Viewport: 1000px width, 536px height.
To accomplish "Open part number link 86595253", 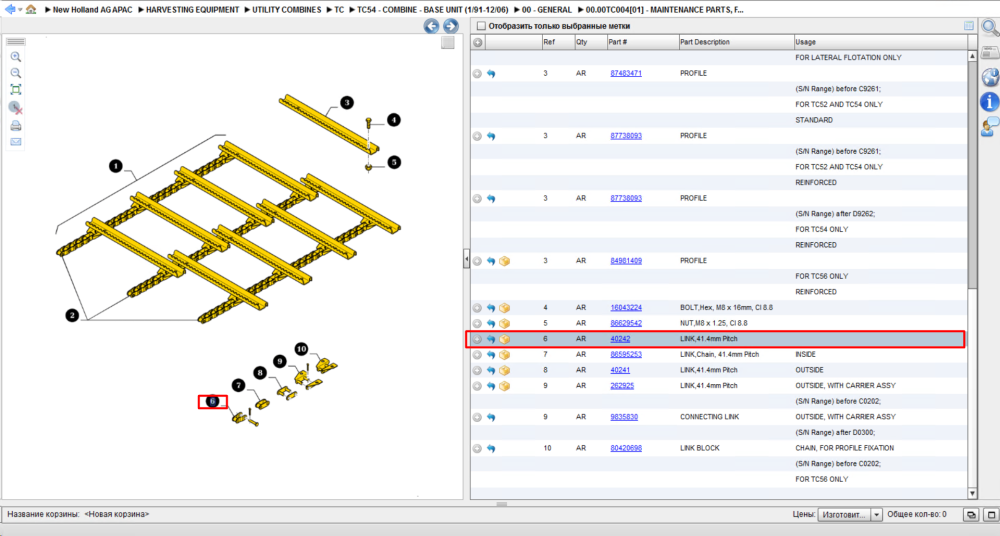I will point(626,354).
